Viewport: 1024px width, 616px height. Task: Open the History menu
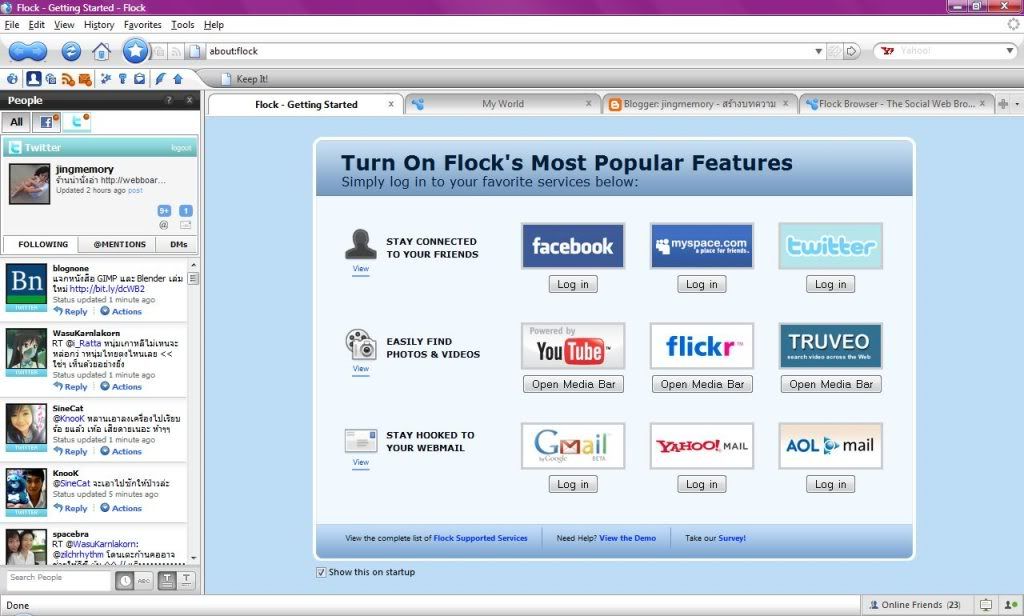99,25
